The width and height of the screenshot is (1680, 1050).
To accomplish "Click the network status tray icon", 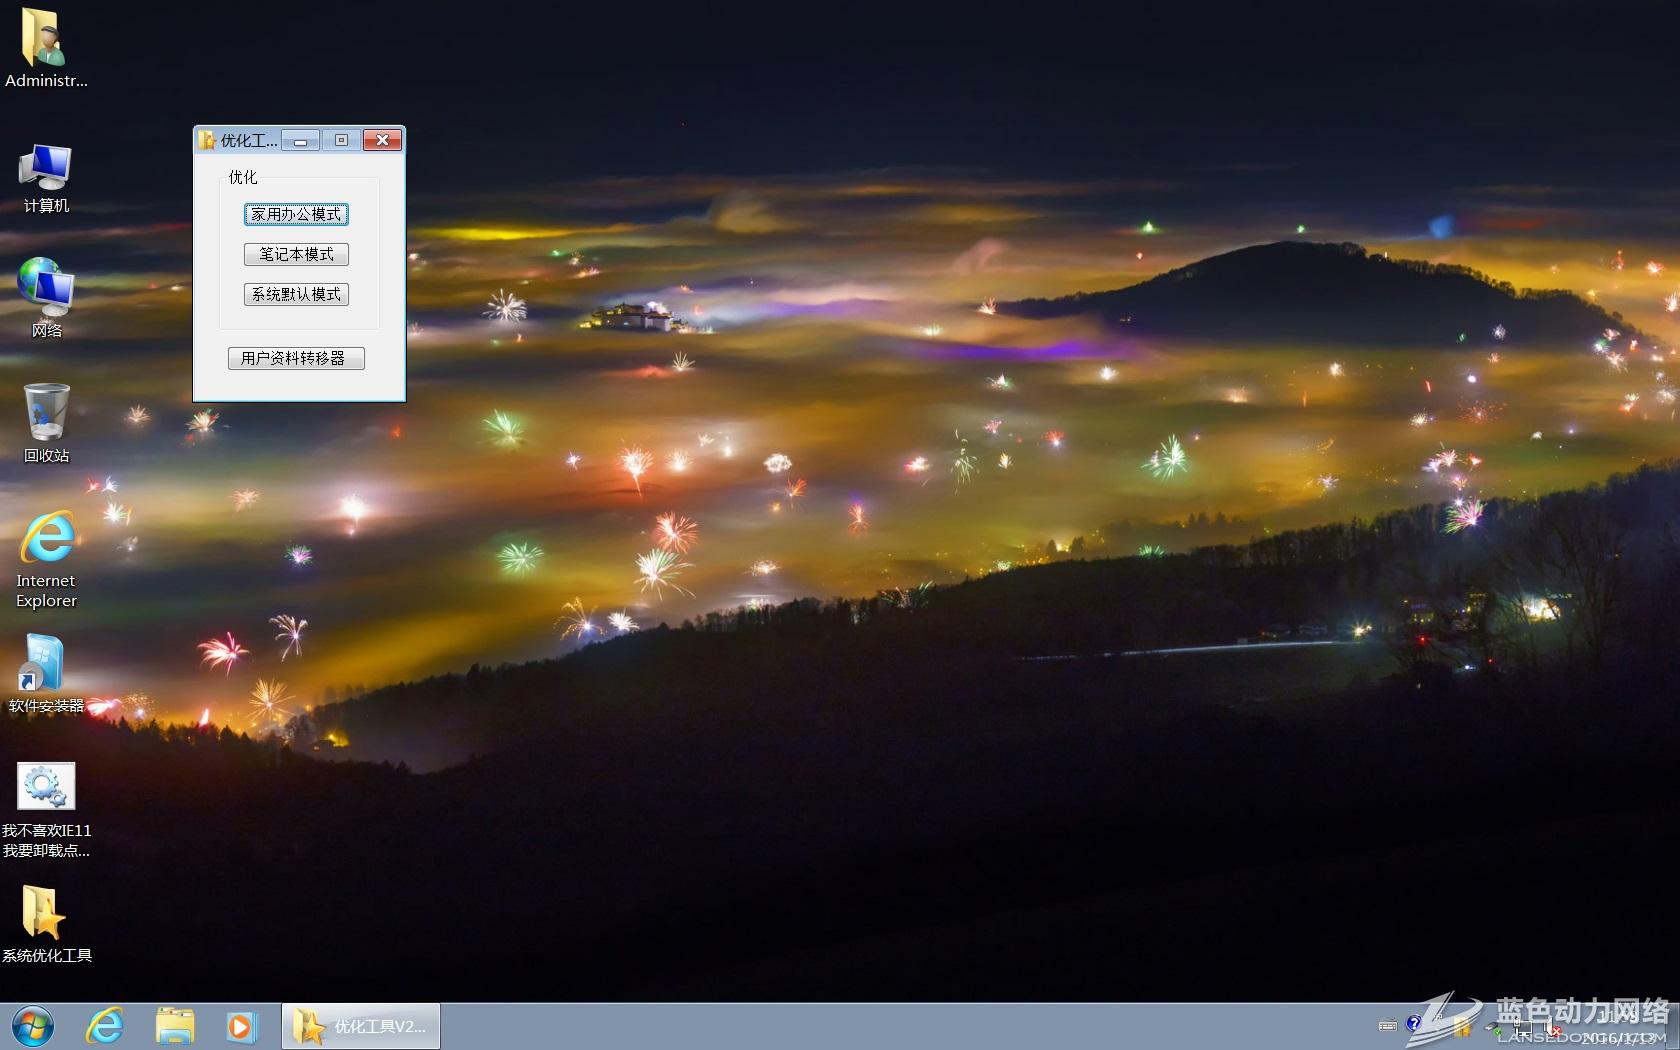I will tap(1523, 1027).
